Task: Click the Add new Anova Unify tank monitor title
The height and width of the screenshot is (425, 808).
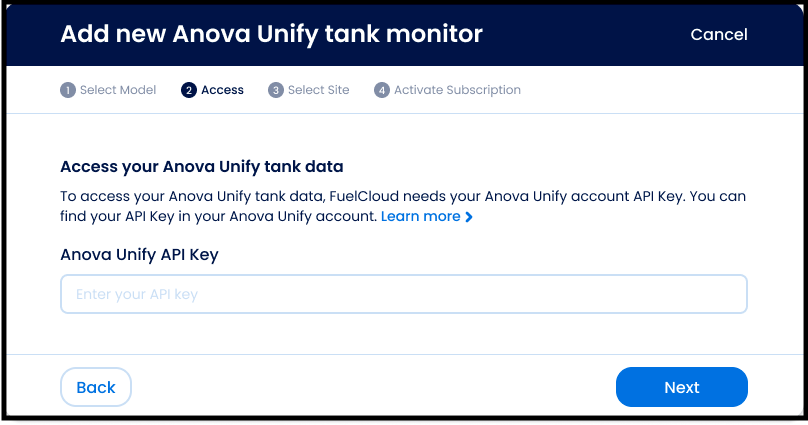Action: click(x=271, y=34)
